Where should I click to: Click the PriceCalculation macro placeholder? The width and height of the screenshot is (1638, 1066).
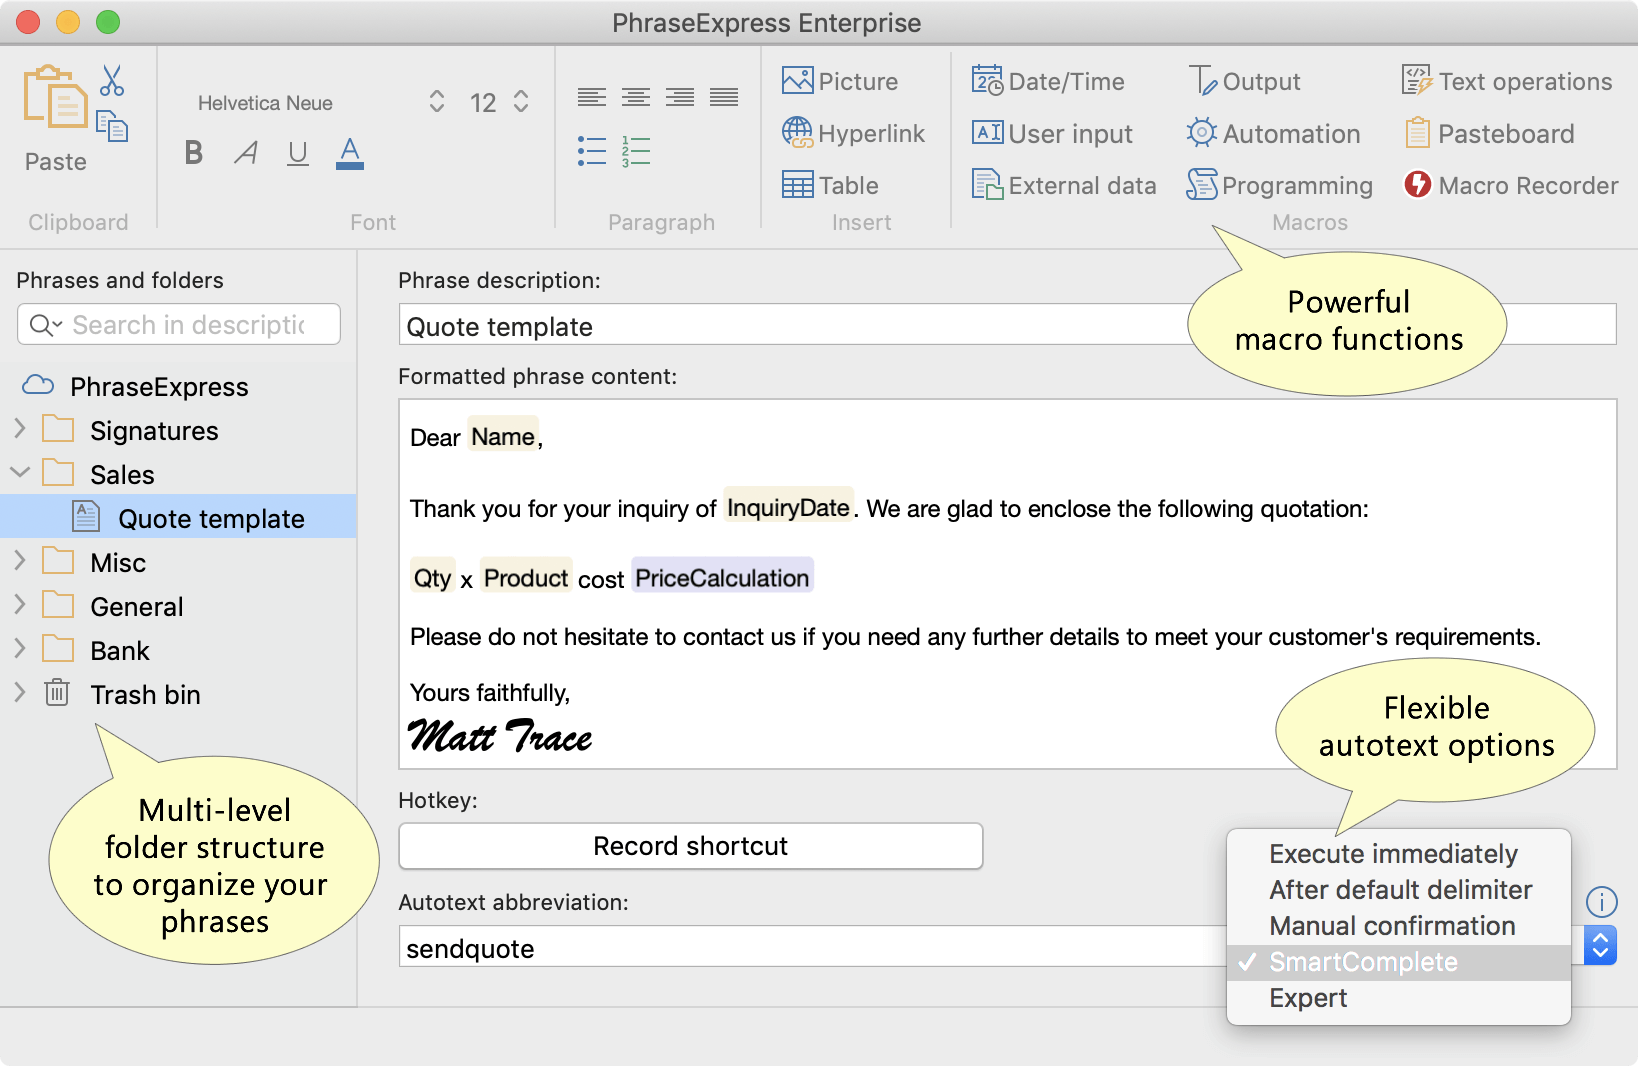(x=722, y=577)
